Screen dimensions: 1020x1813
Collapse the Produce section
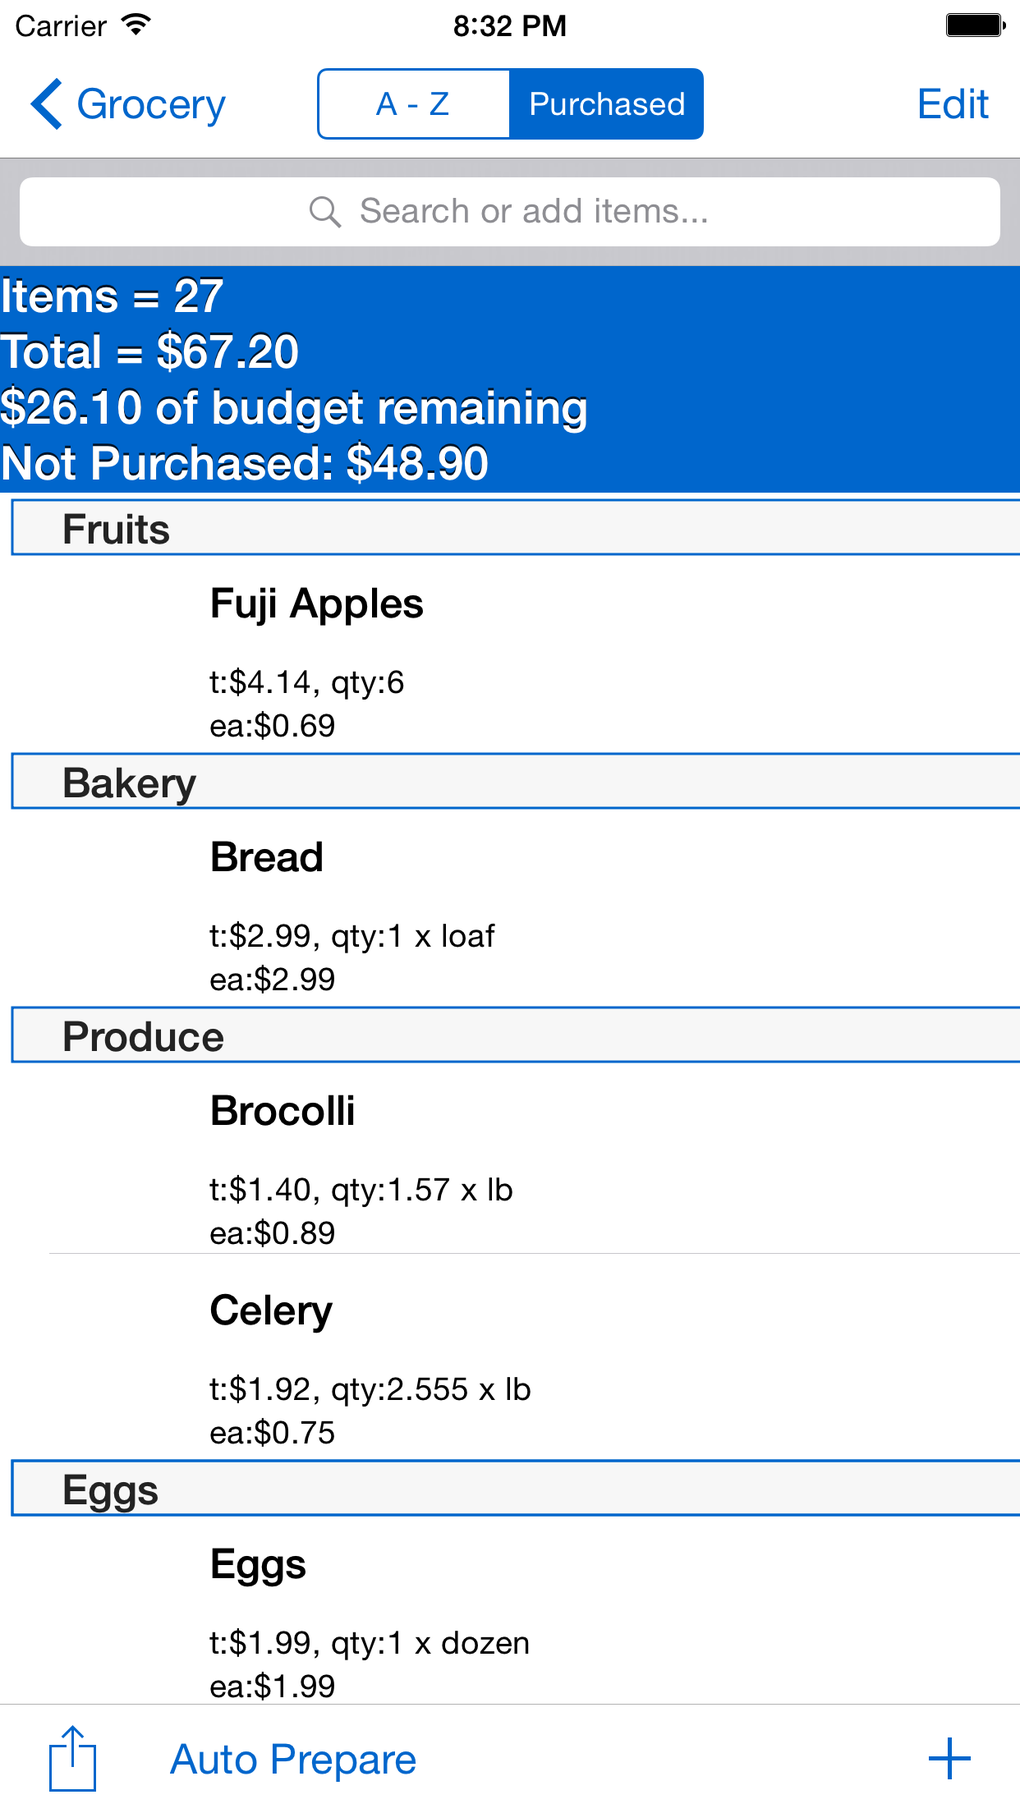point(143,1036)
